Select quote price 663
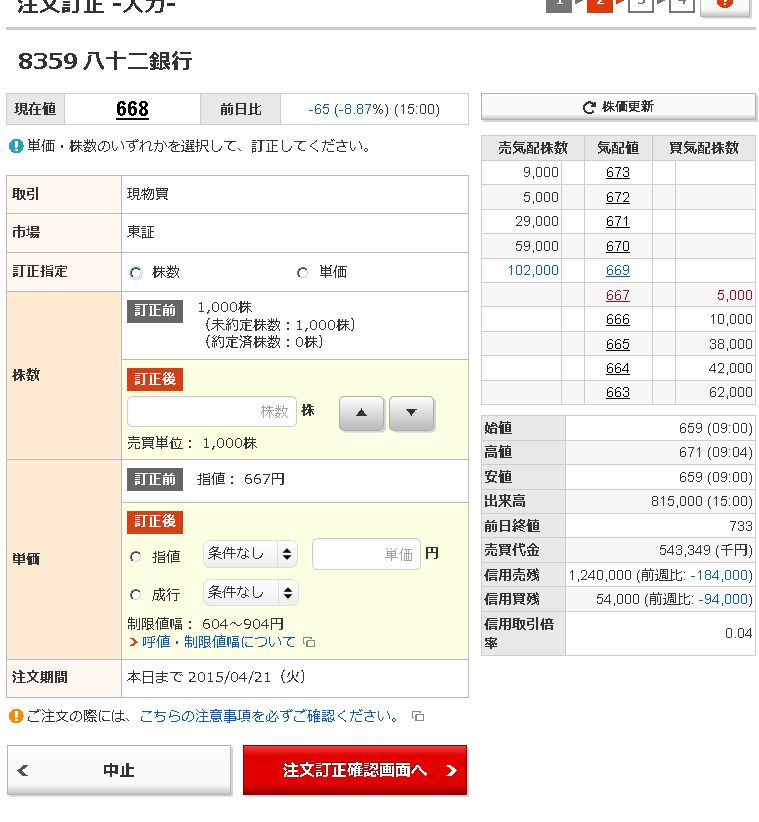Screen dimensions: 759x822 (x=617, y=392)
